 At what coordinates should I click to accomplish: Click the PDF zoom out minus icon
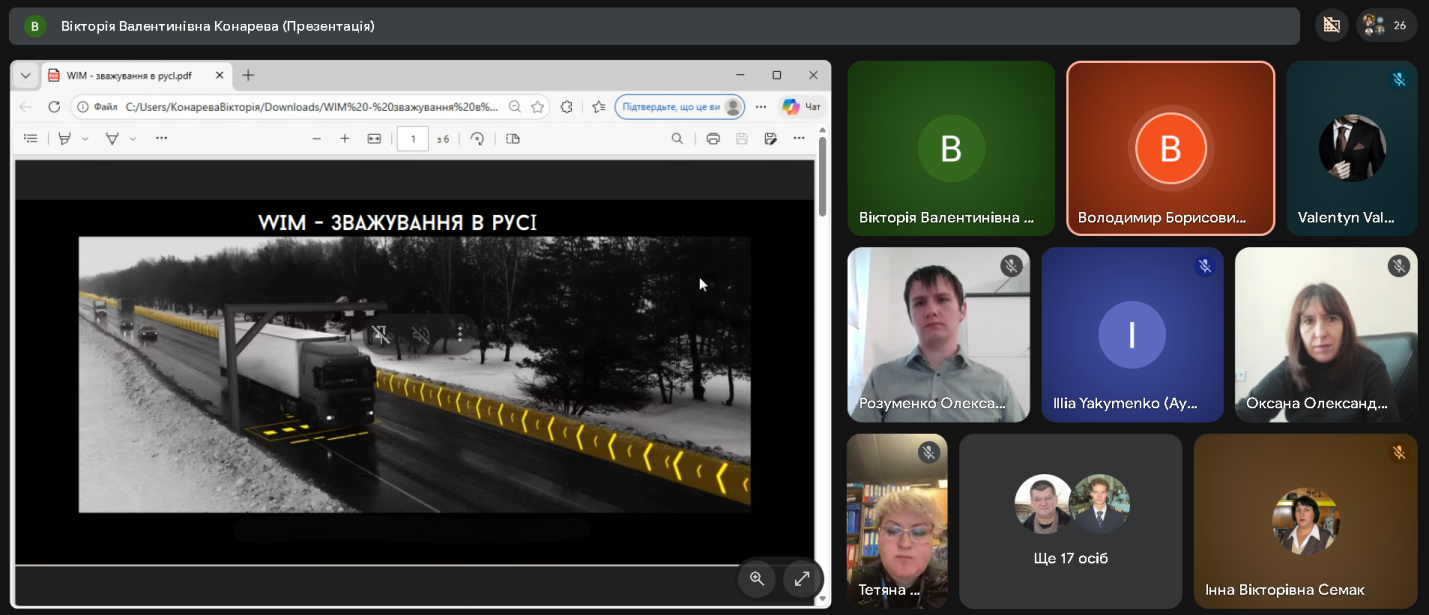317,139
